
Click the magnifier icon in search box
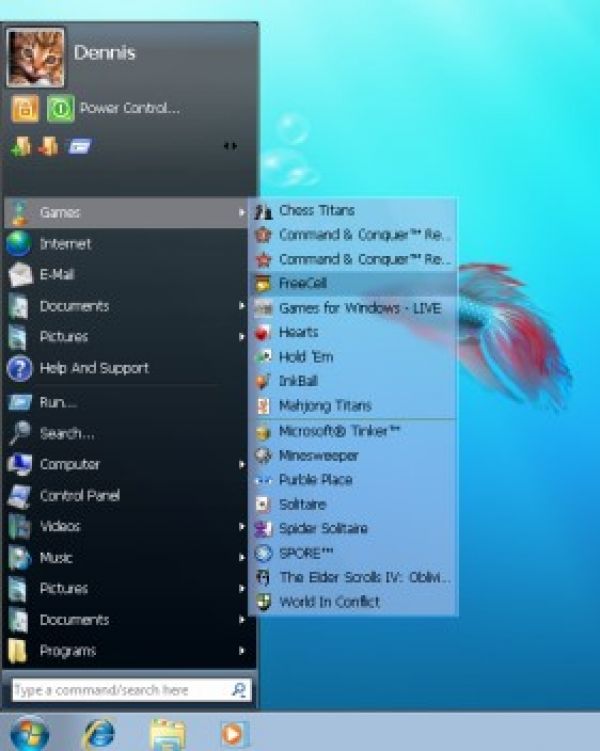[239, 690]
